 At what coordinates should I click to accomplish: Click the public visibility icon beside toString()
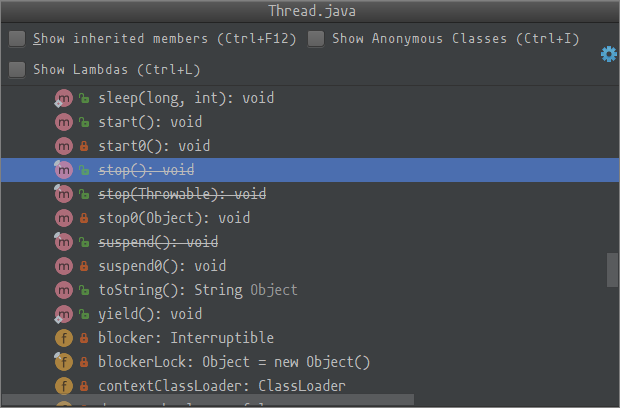[84, 290]
